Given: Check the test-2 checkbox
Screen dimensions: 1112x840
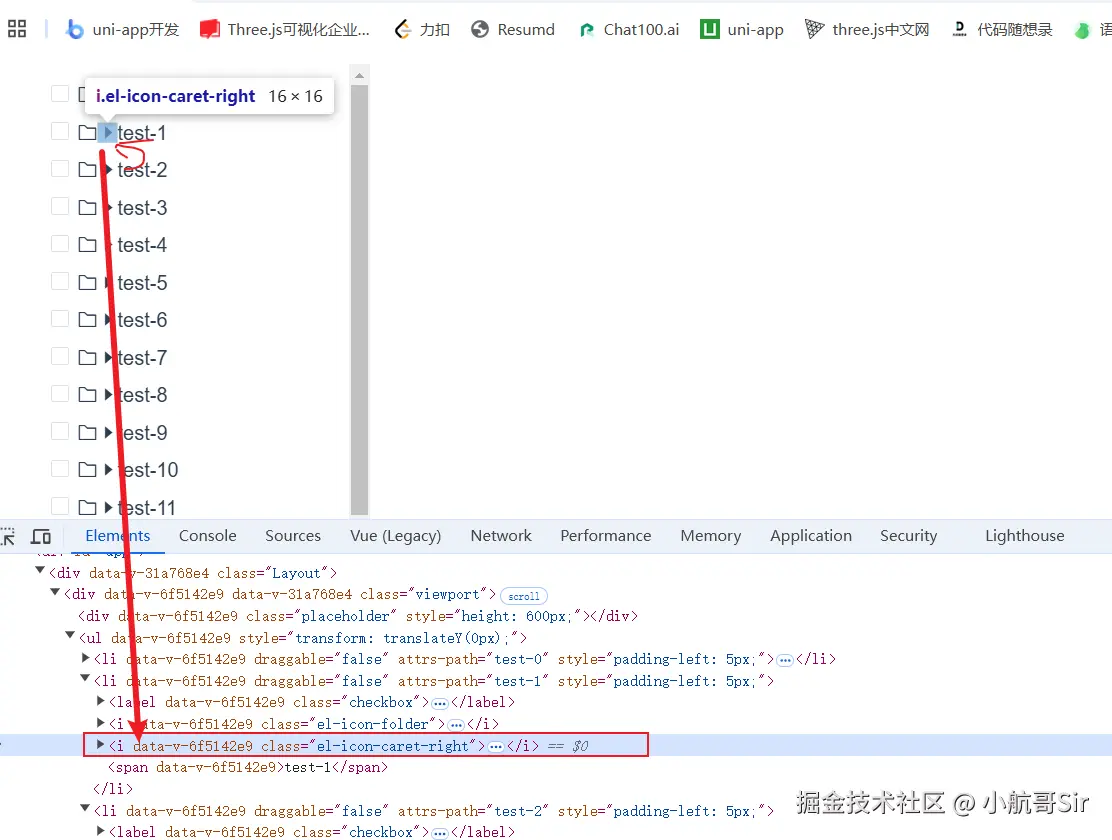Looking at the screenshot, I should click(60, 169).
